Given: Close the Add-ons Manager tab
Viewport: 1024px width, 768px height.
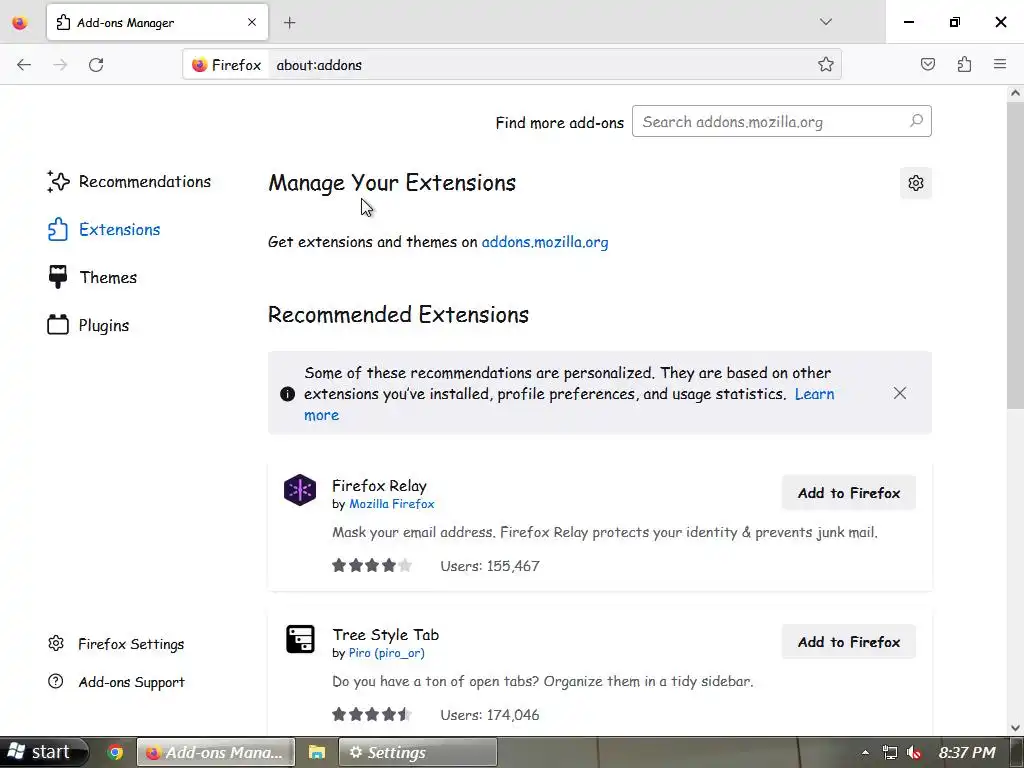Looking at the screenshot, I should (x=252, y=22).
